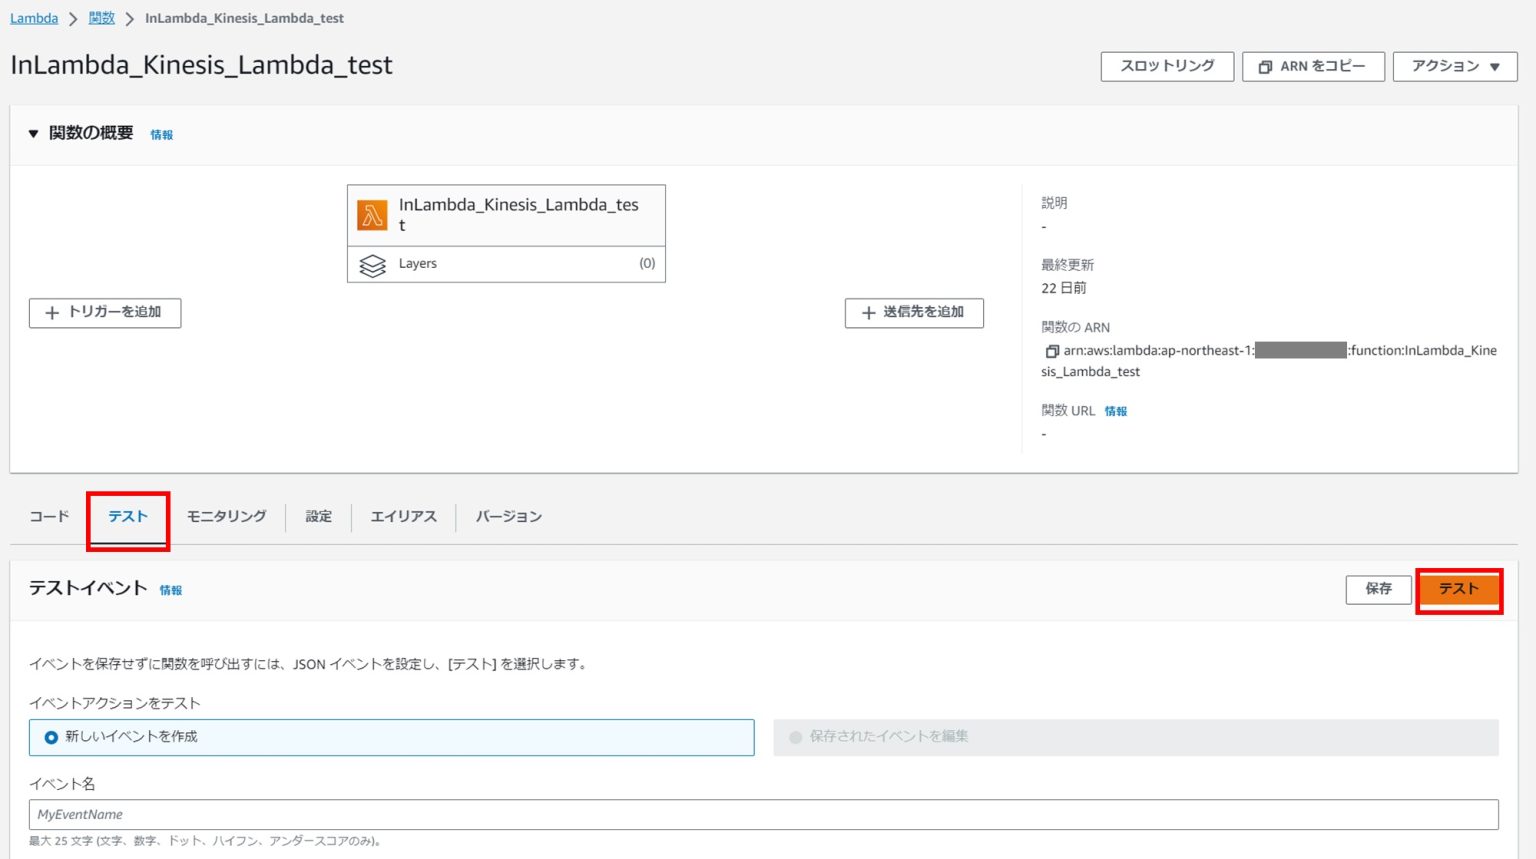The image size is (1536, 859).
Task: Click ARN をコピー button
Action: [x=1312, y=66]
